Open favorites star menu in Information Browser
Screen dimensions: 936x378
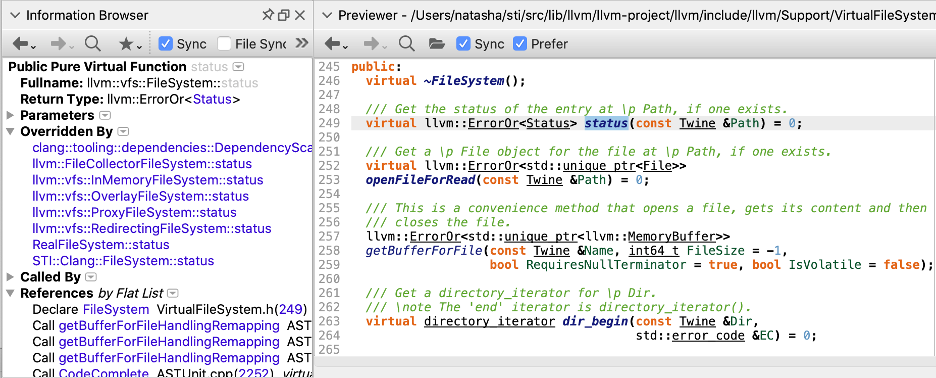[130, 44]
